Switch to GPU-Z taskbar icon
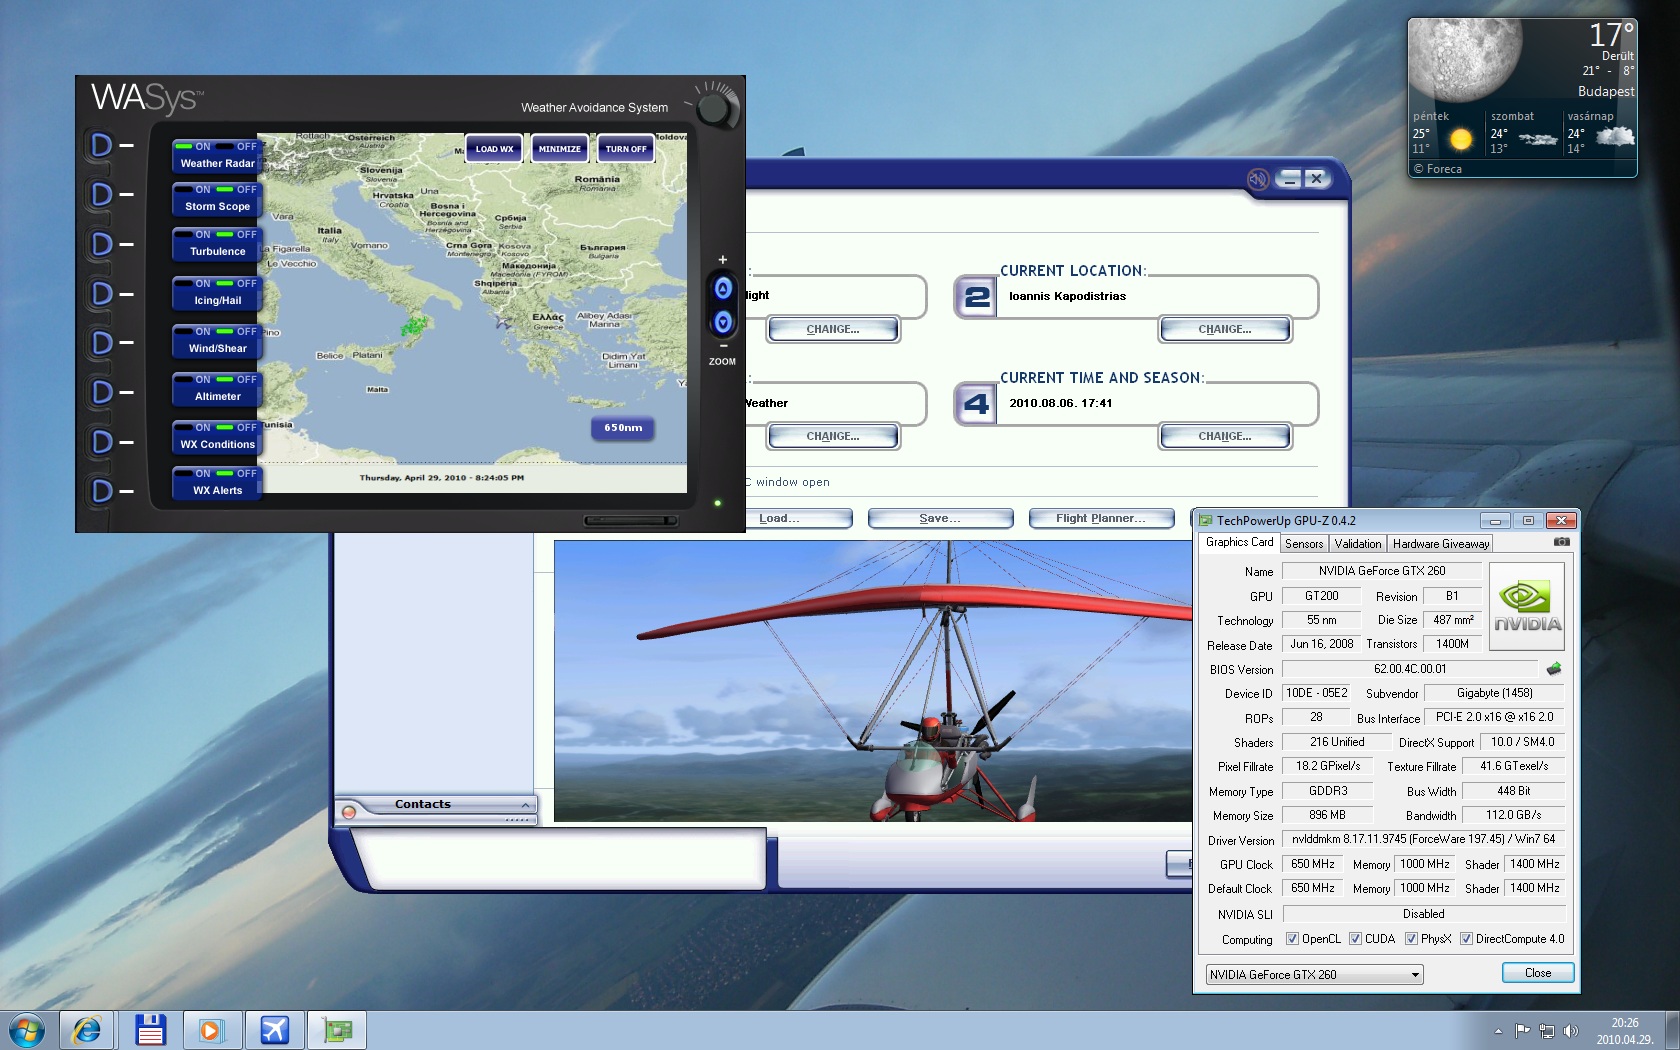The height and width of the screenshot is (1050, 1680). [x=337, y=1030]
